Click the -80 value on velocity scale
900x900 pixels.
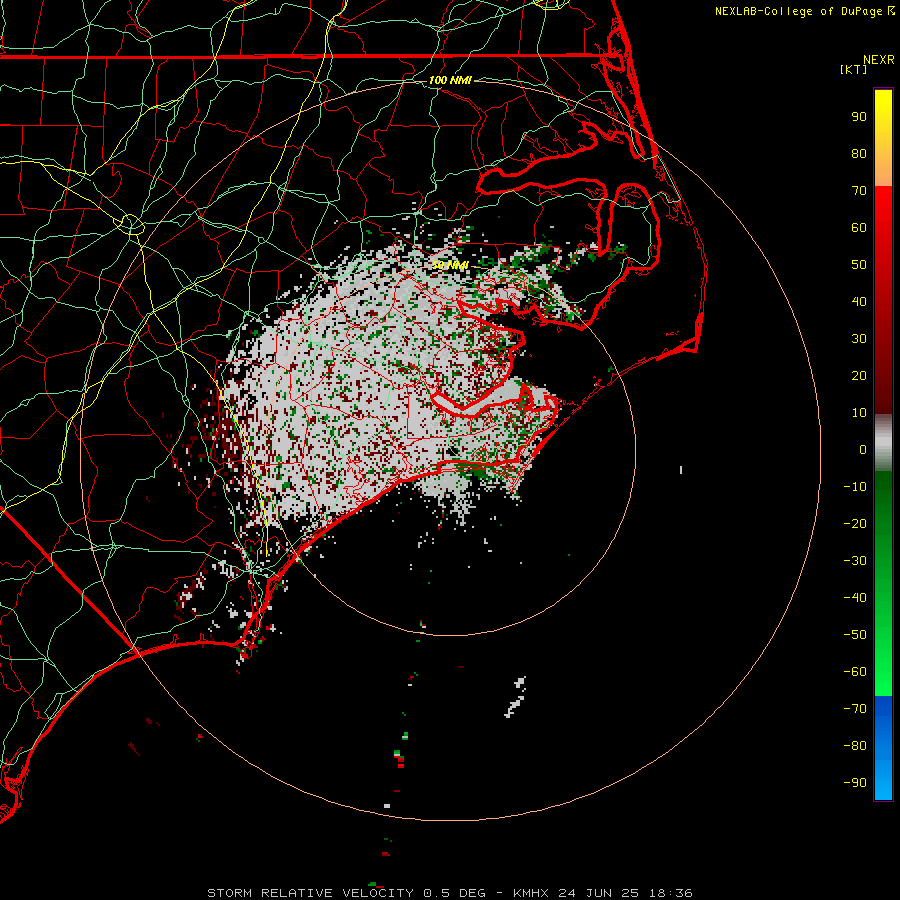[855, 746]
